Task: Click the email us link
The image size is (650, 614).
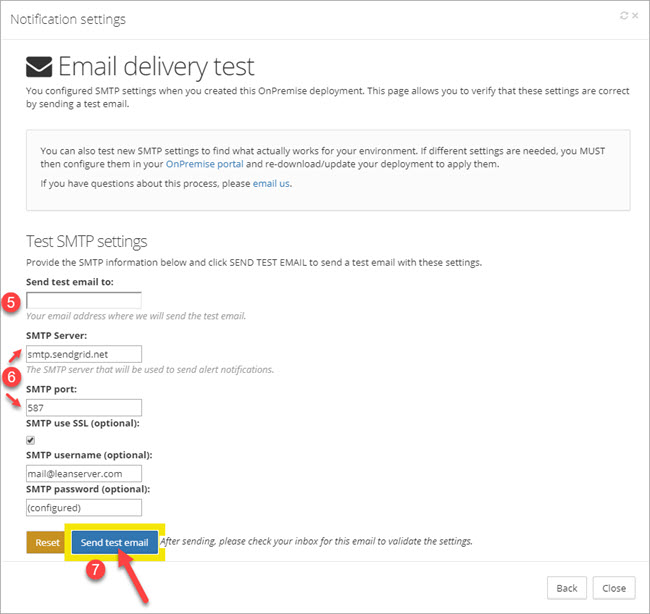Action: (x=271, y=183)
